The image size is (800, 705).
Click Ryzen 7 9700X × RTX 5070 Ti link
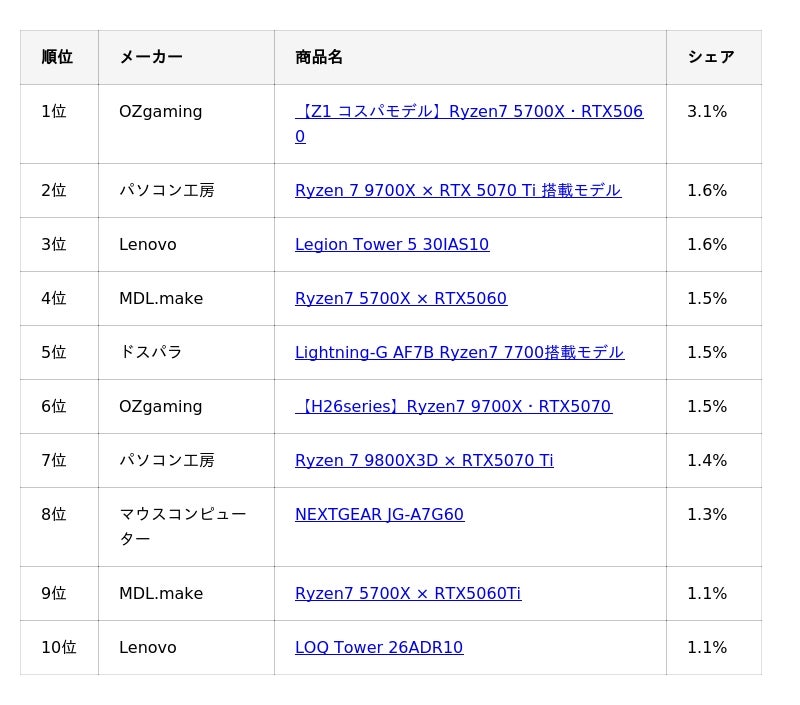[457, 191]
